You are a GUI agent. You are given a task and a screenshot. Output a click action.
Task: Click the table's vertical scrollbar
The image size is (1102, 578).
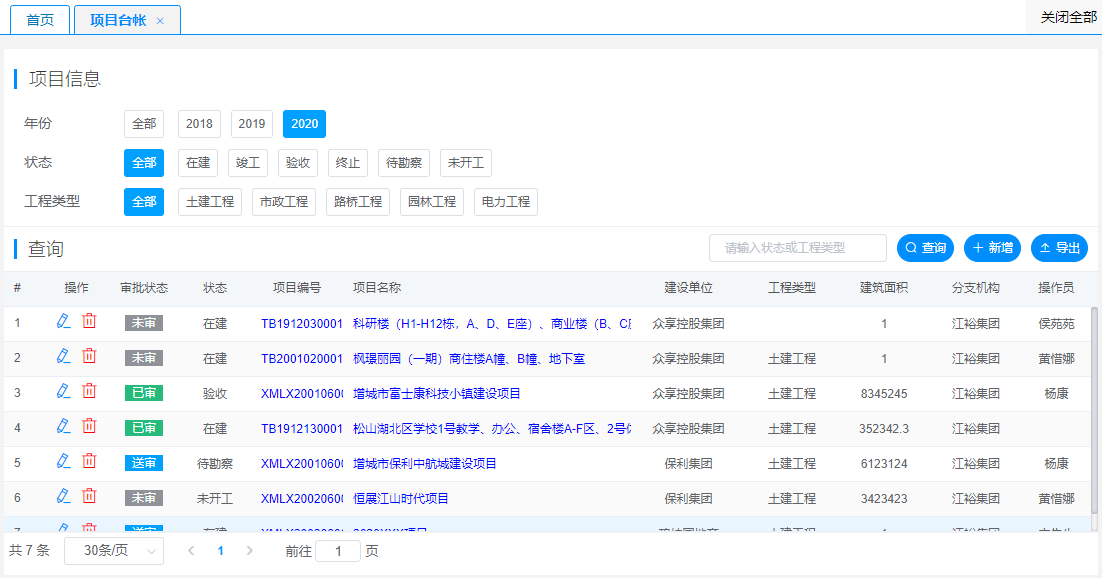click(1094, 409)
